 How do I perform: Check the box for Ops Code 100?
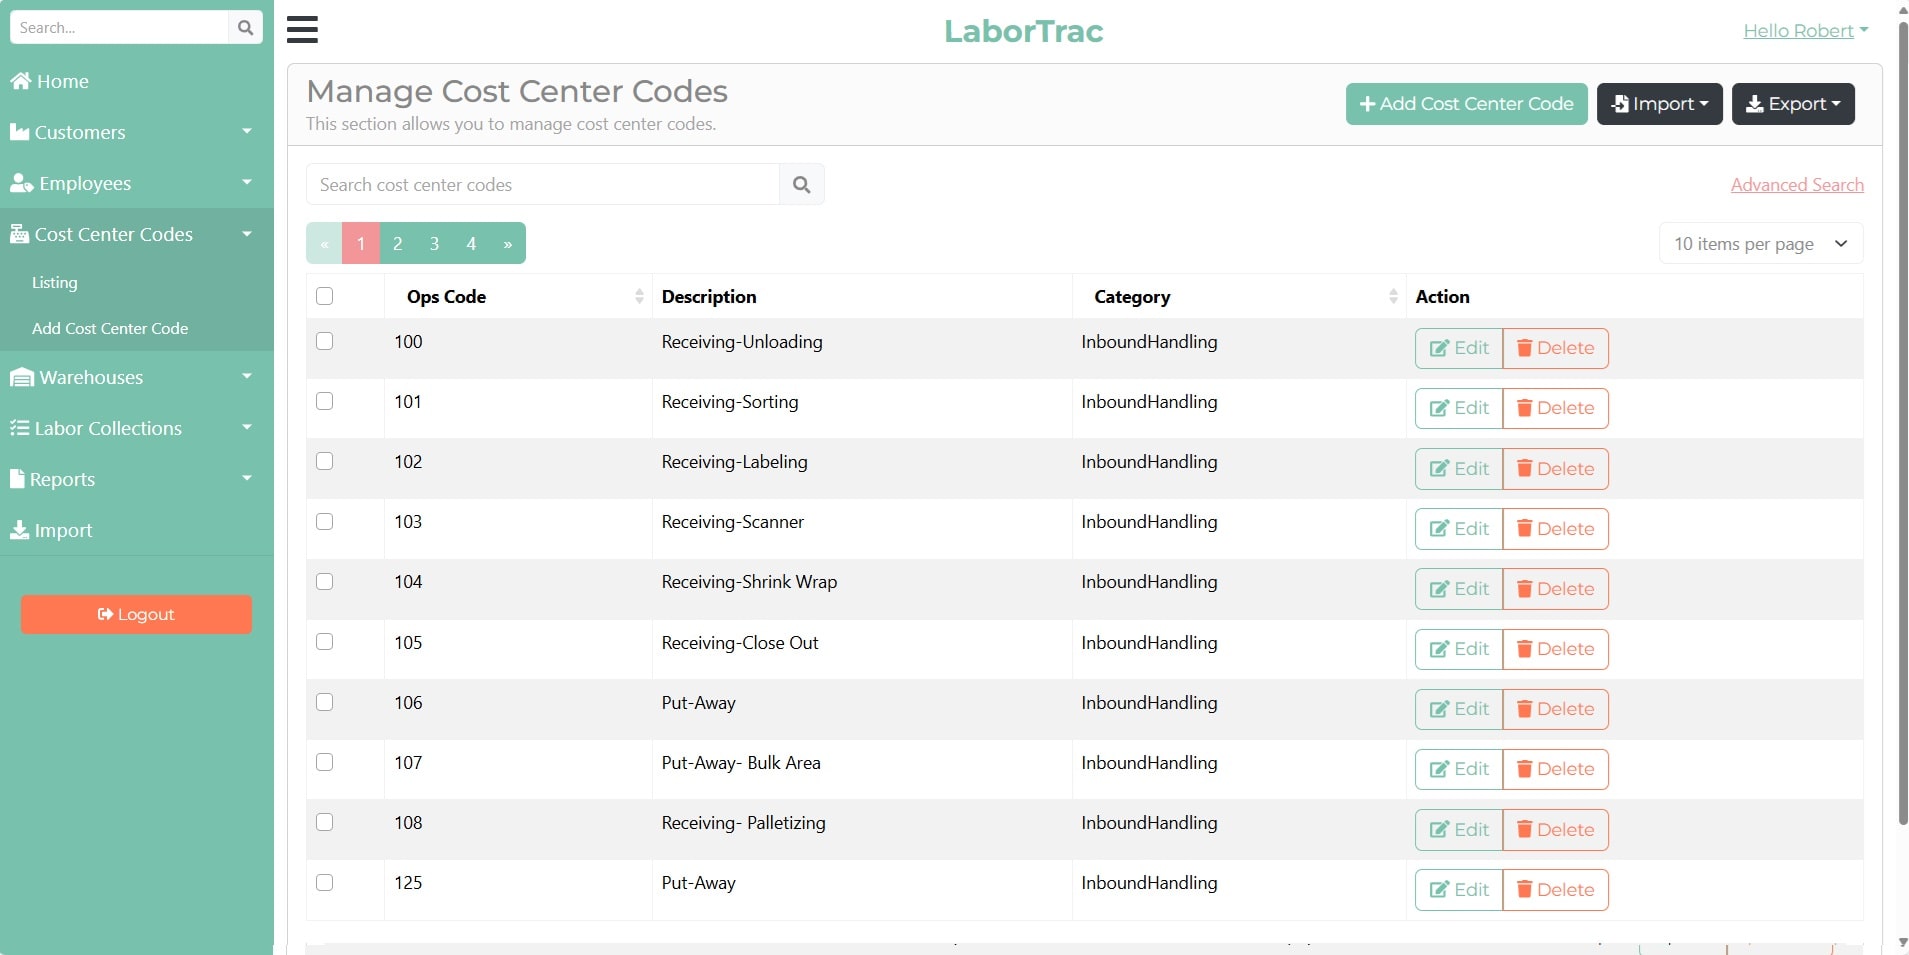click(324, 341)
